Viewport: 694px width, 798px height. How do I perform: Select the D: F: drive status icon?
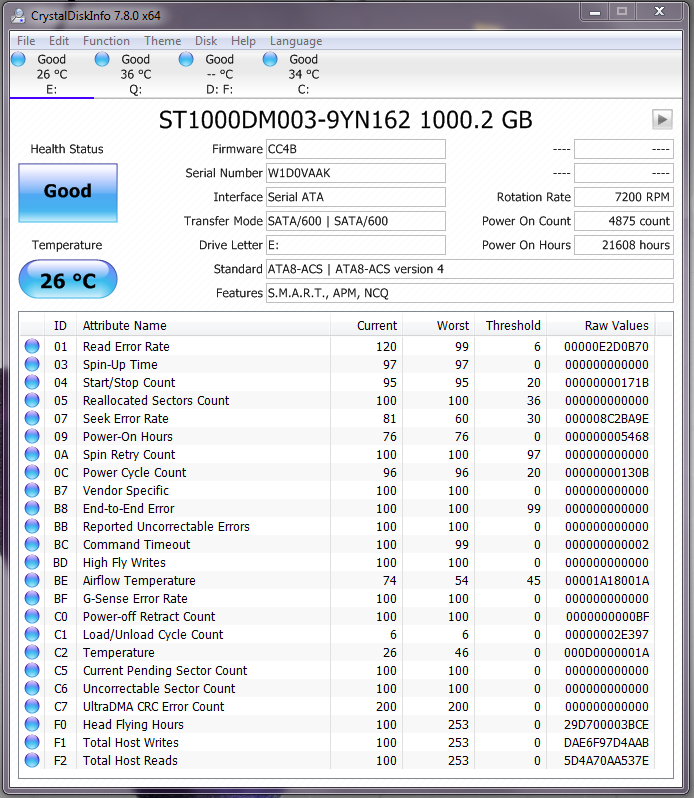tap(186, 59)
